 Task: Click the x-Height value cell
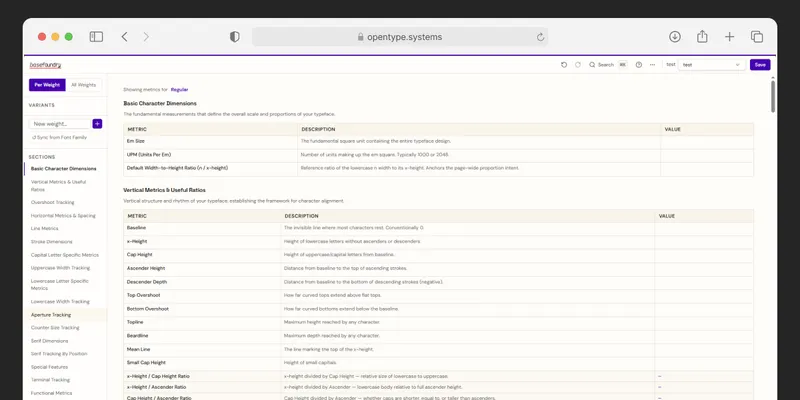pos(704,242)
